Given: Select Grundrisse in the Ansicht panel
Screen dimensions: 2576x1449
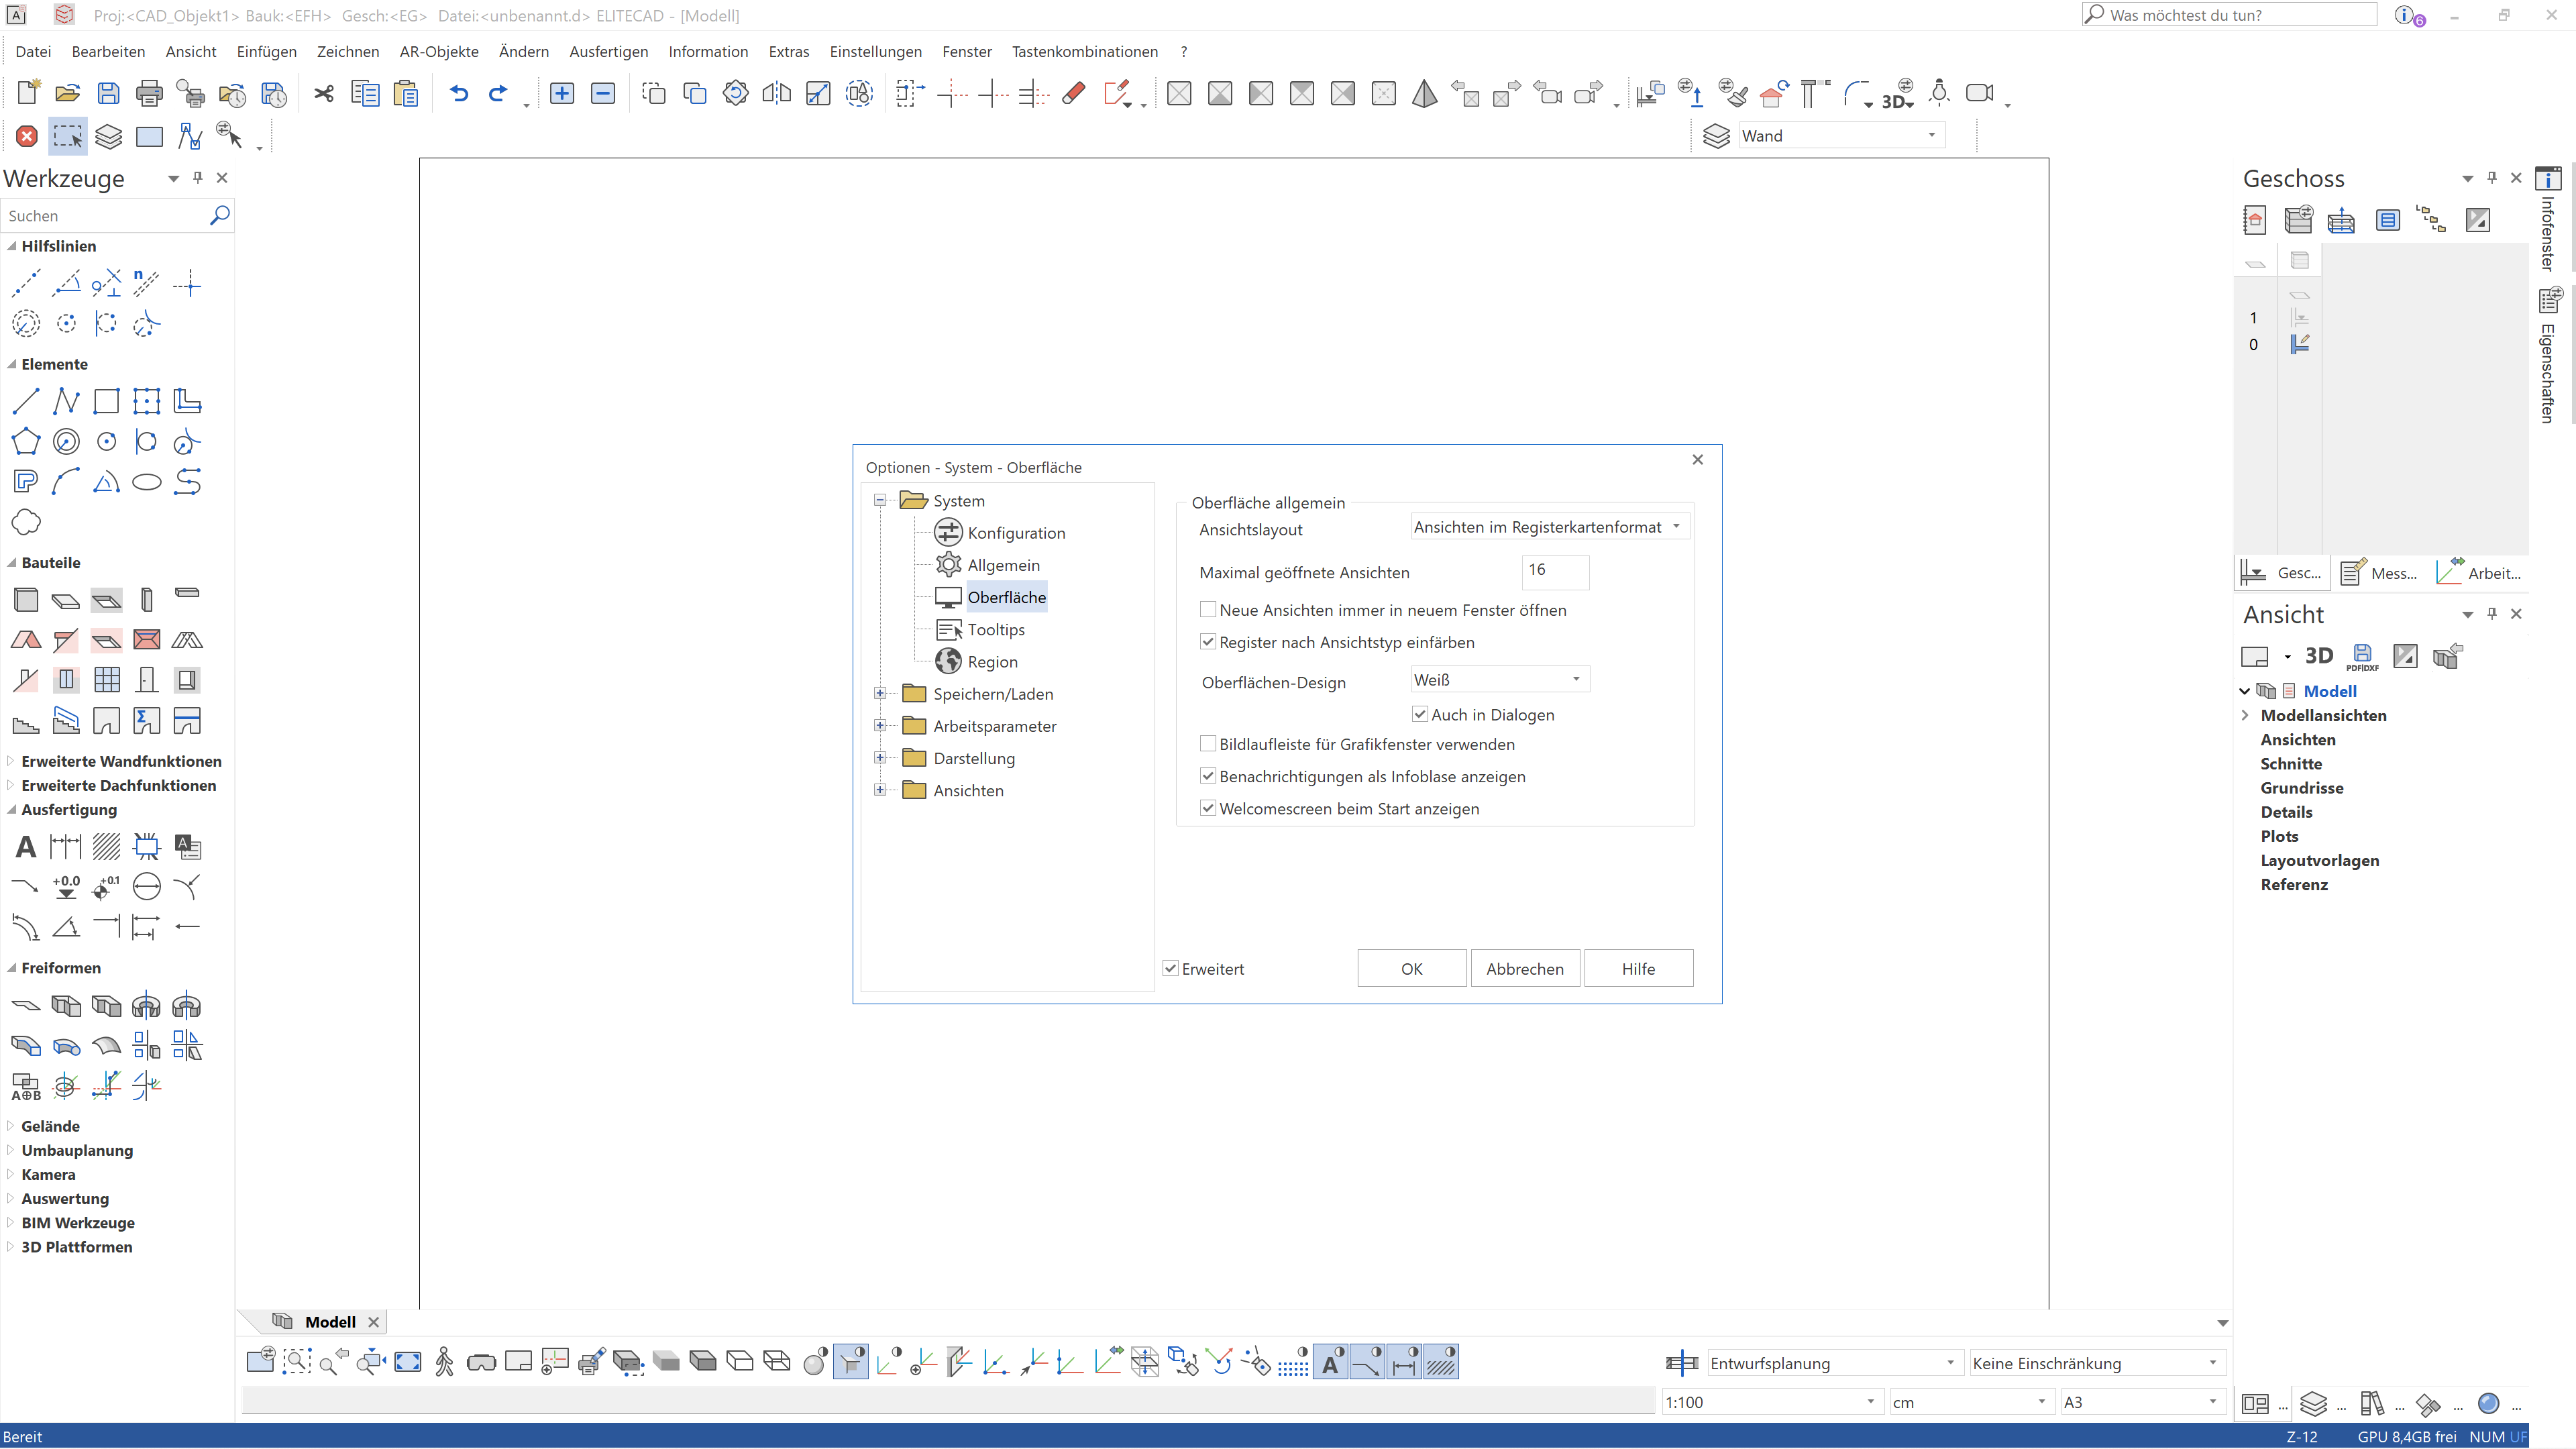Looking at the screenshot, I should coord(2303,788).
